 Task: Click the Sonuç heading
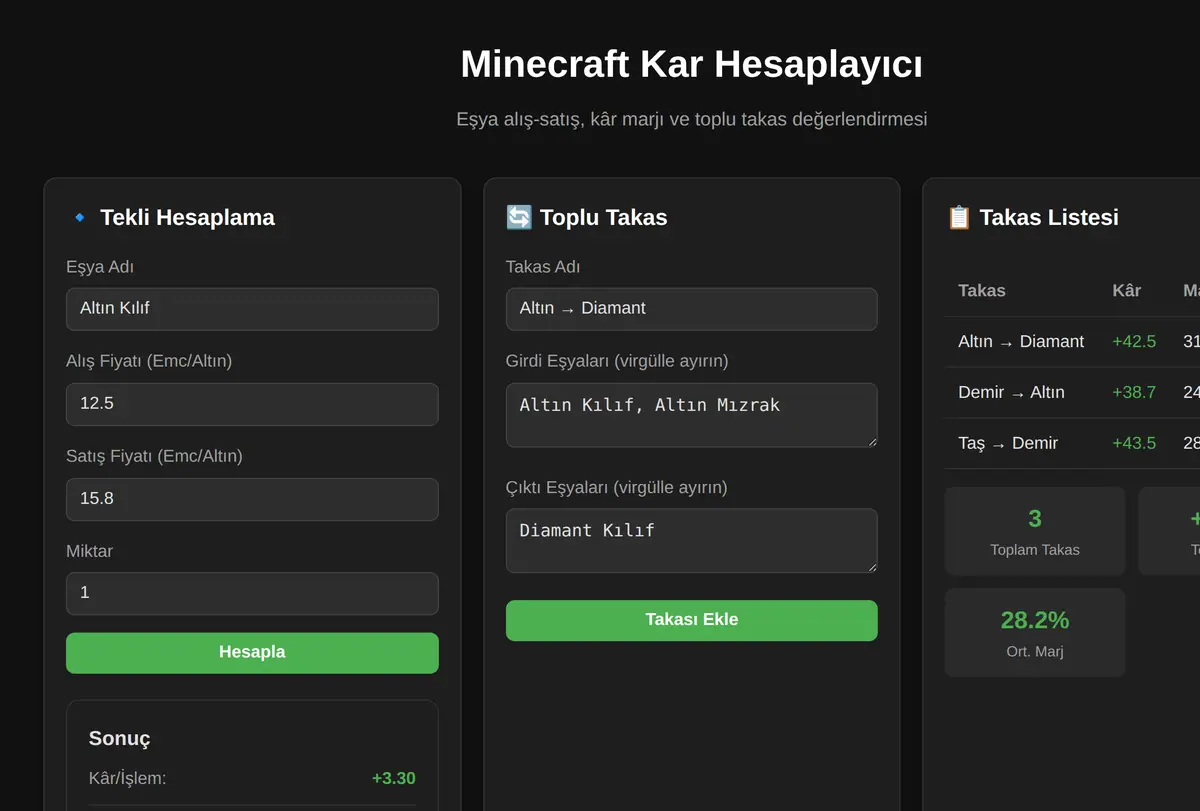[119, 739]
